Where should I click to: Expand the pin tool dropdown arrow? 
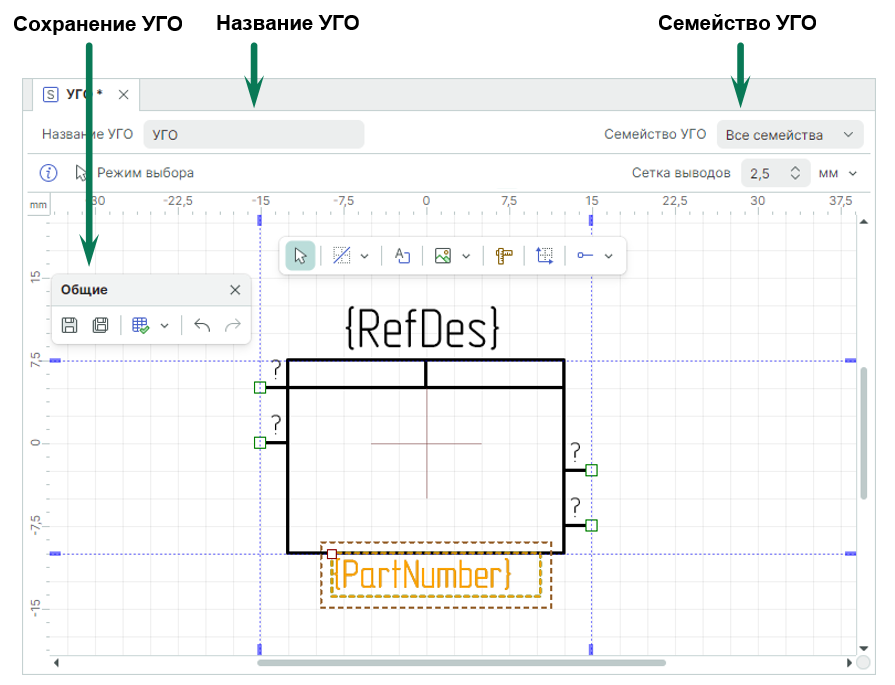608,256
